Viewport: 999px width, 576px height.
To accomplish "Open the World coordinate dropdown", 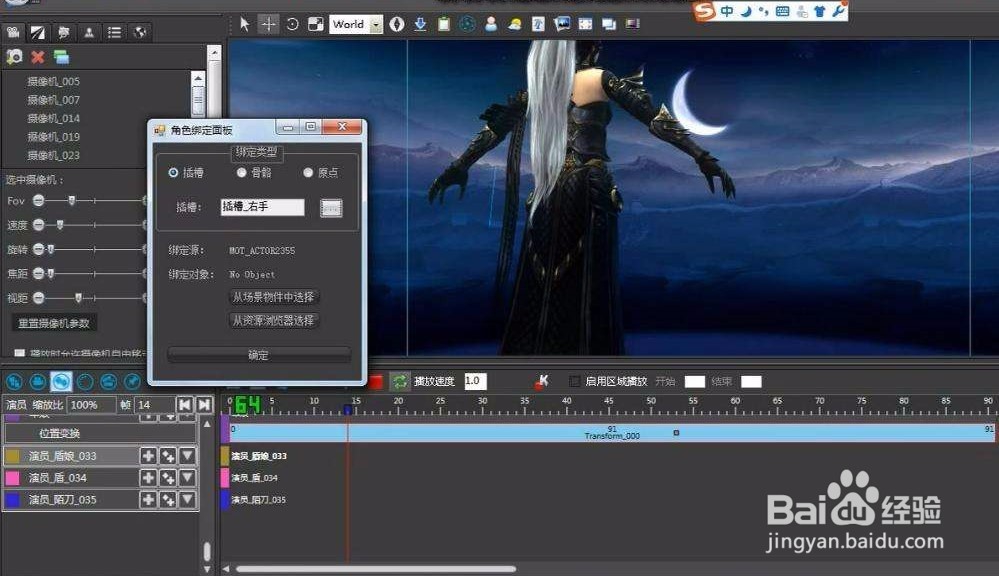I will click(x=377, y=25).
